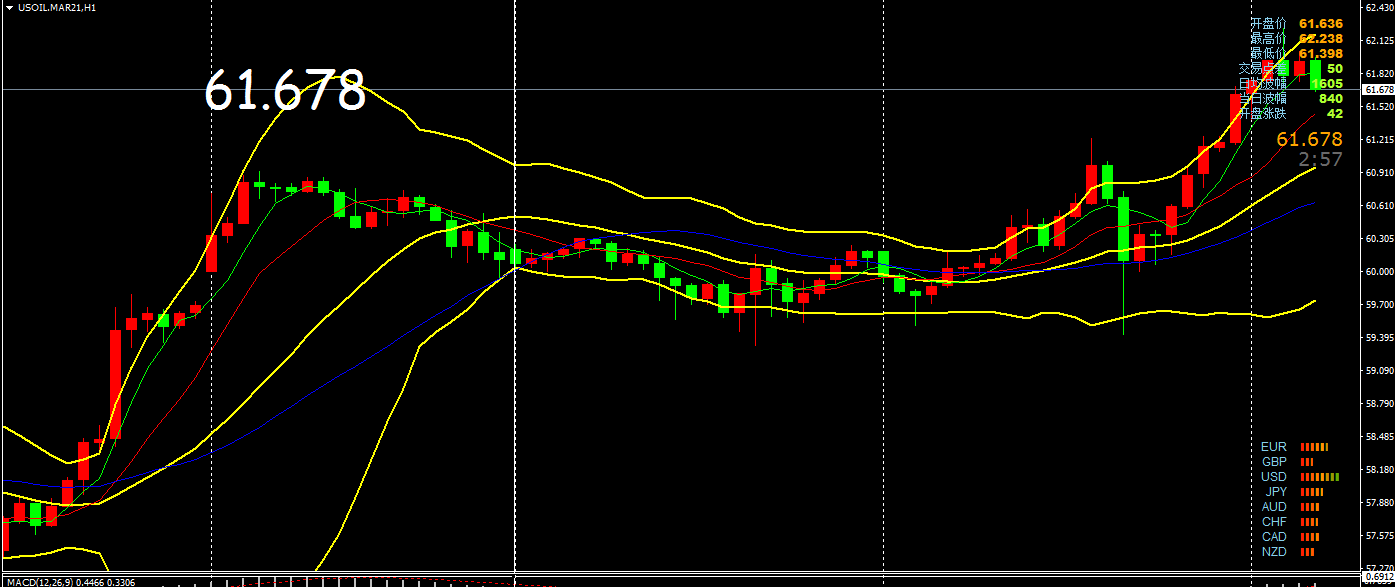1395x587 pixels.
Task: Click the high price value 62.238
Action: tap(1321, 38)
